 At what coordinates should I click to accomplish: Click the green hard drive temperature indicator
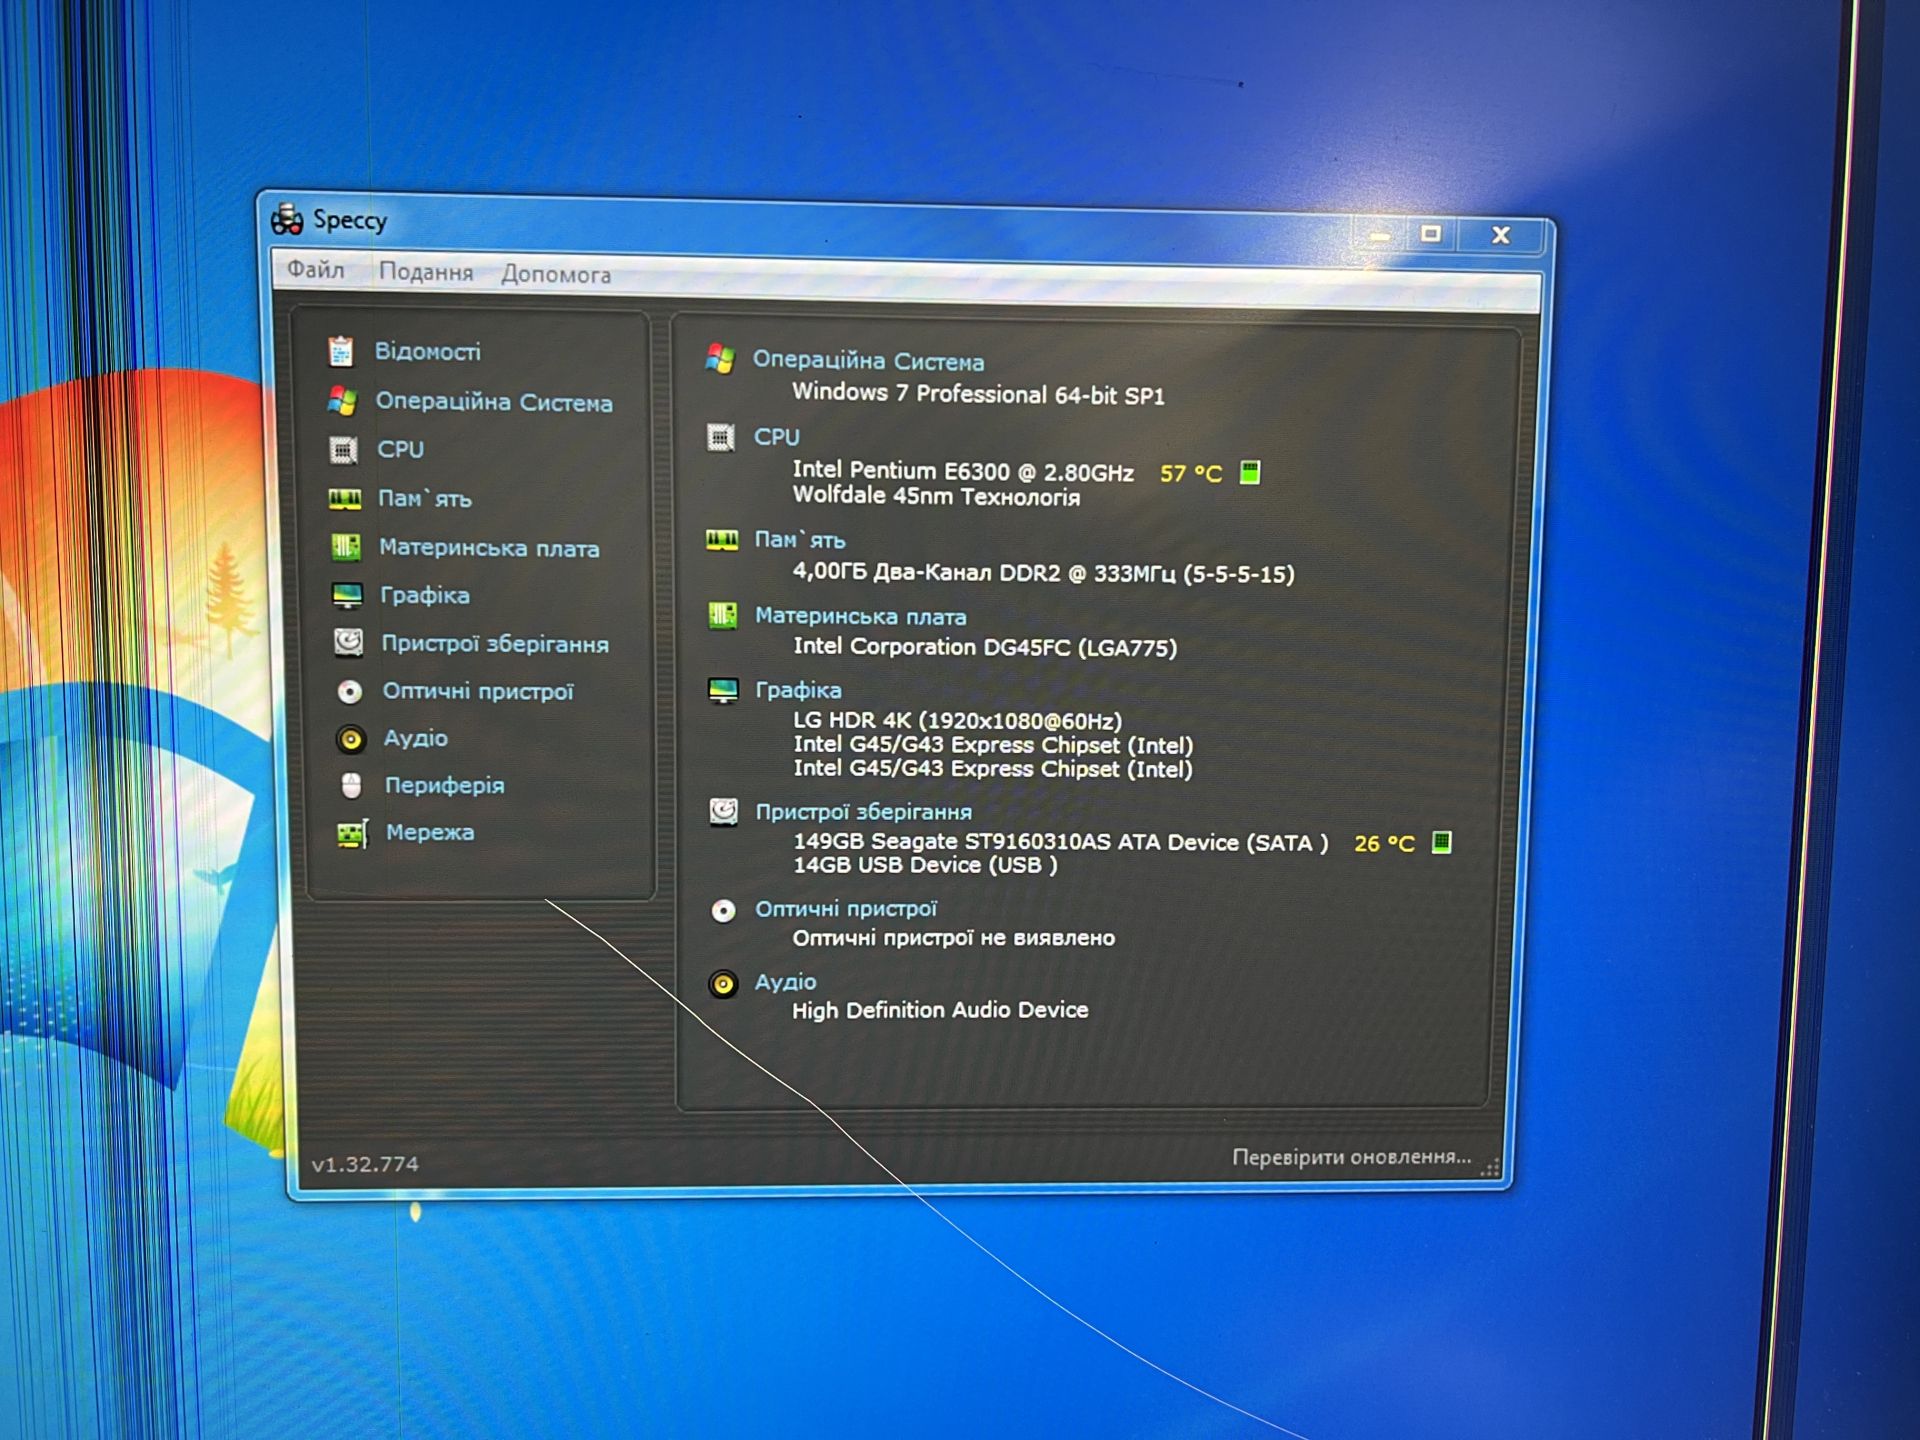(x=1441, y=842)
